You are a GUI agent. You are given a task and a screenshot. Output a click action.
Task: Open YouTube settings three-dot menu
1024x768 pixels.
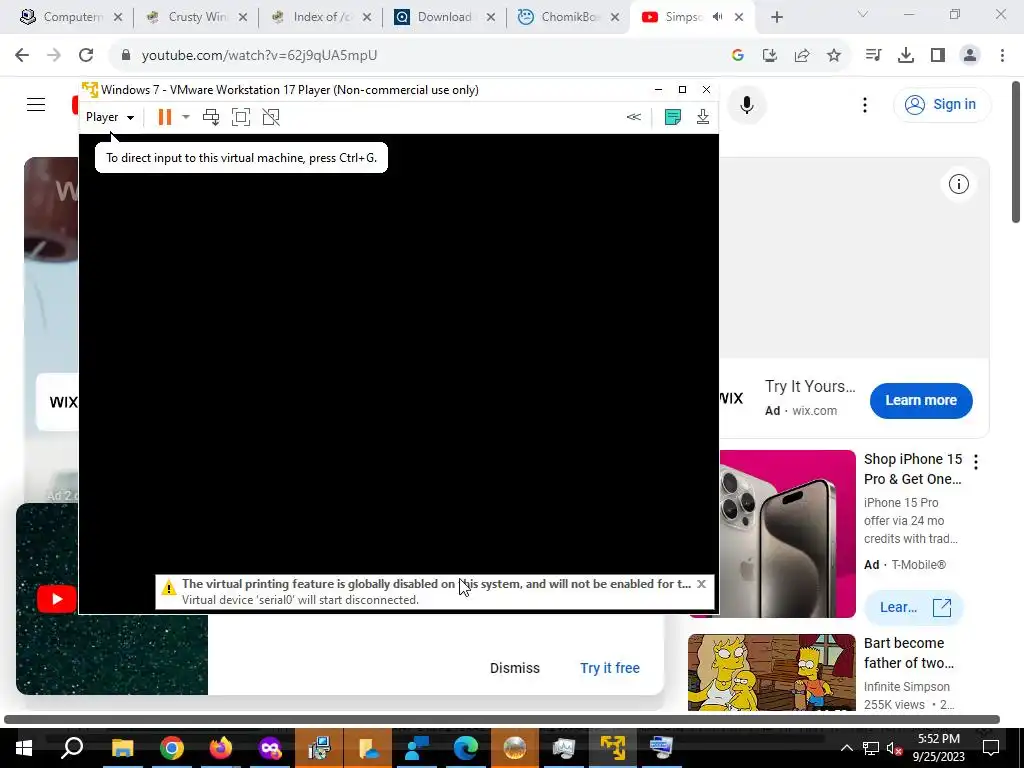(865, 105)
